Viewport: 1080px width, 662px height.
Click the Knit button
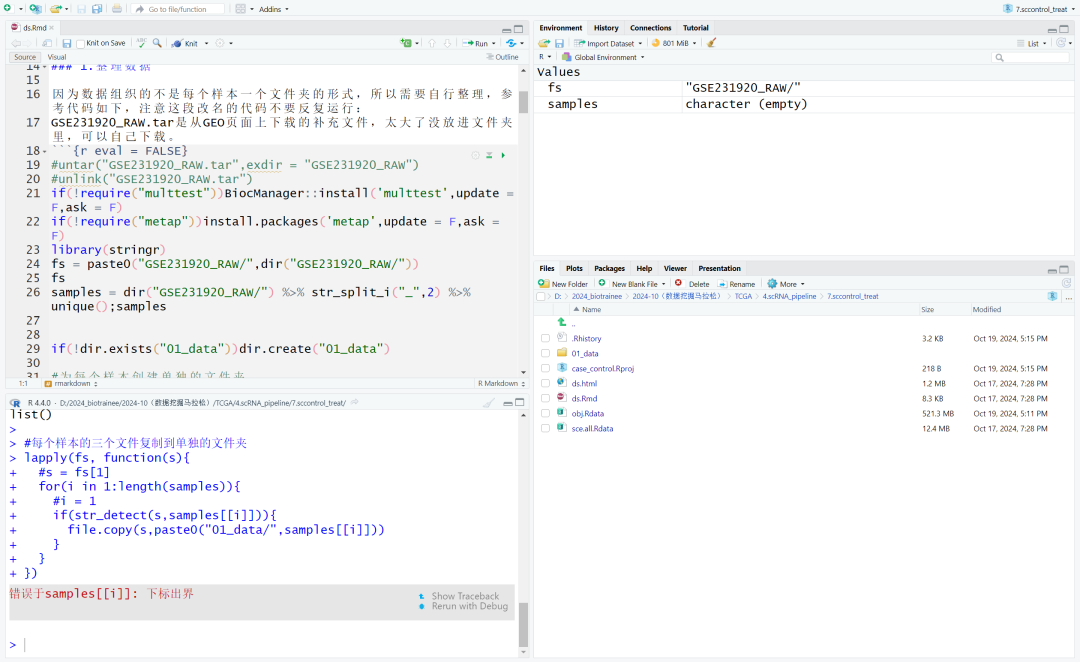pos(185,43)
